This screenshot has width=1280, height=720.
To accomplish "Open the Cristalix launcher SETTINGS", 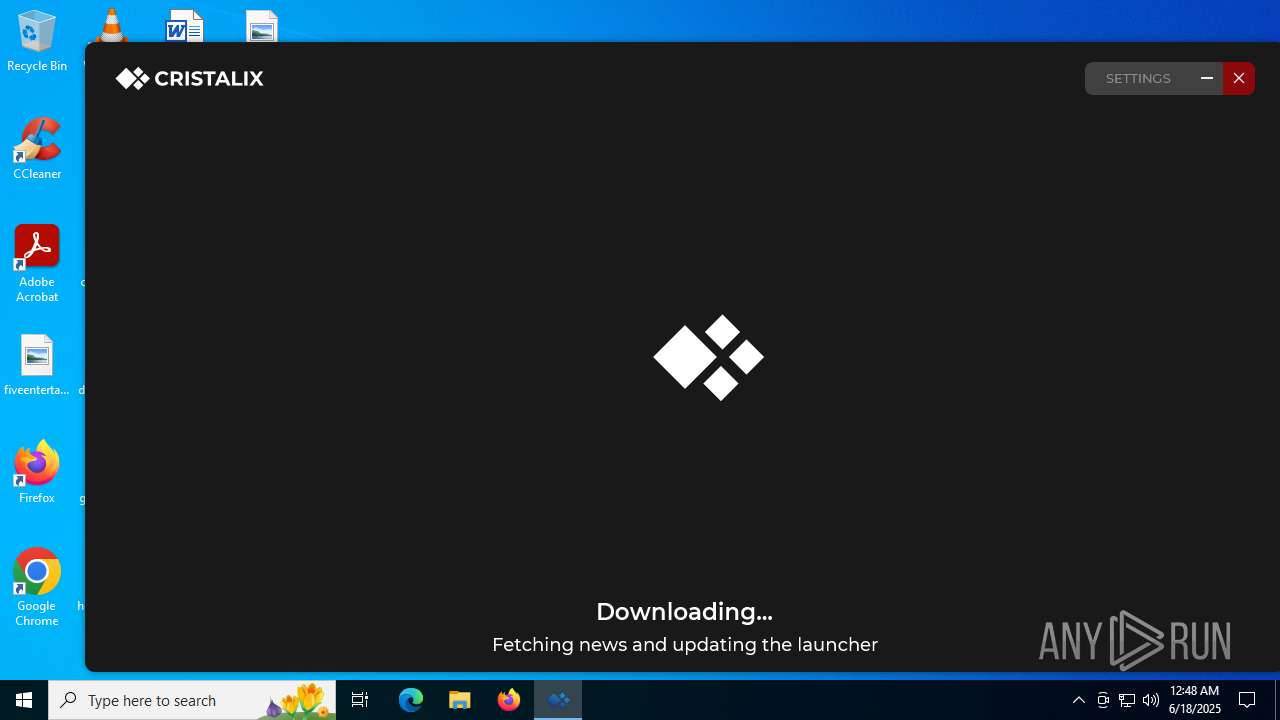I will pos(1138,78).
